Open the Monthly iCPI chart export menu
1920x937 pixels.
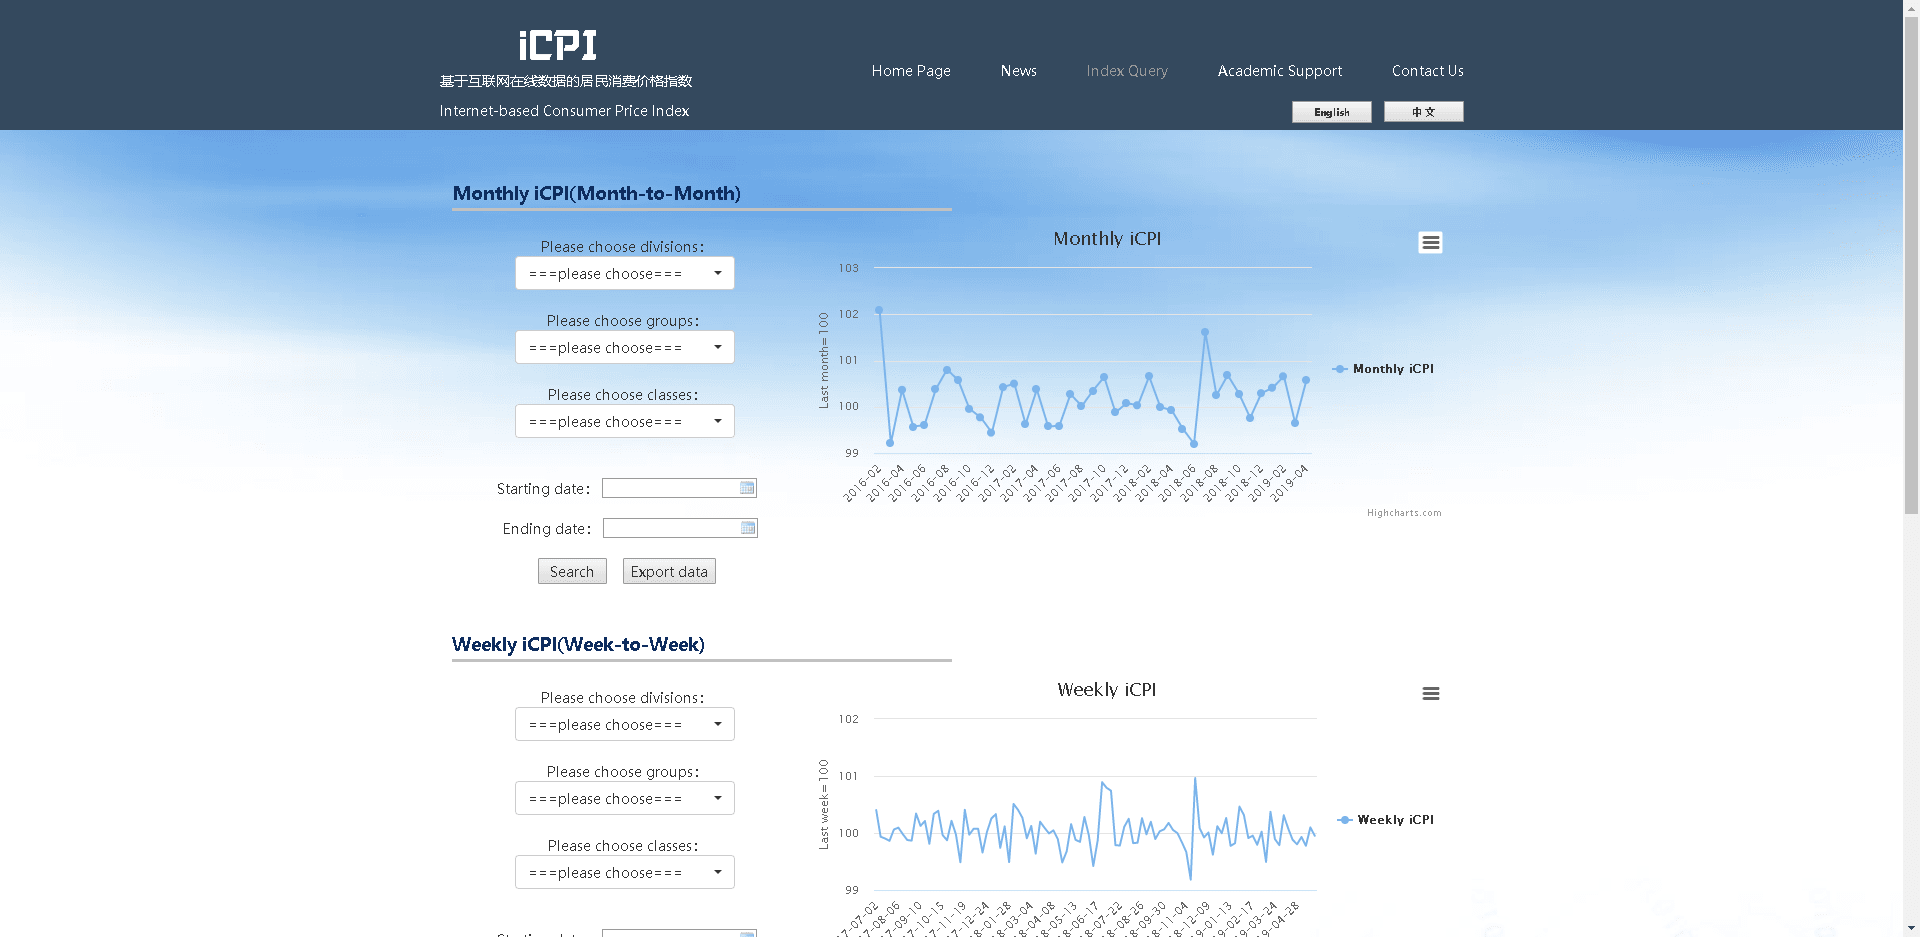[x=1430, y=242]
